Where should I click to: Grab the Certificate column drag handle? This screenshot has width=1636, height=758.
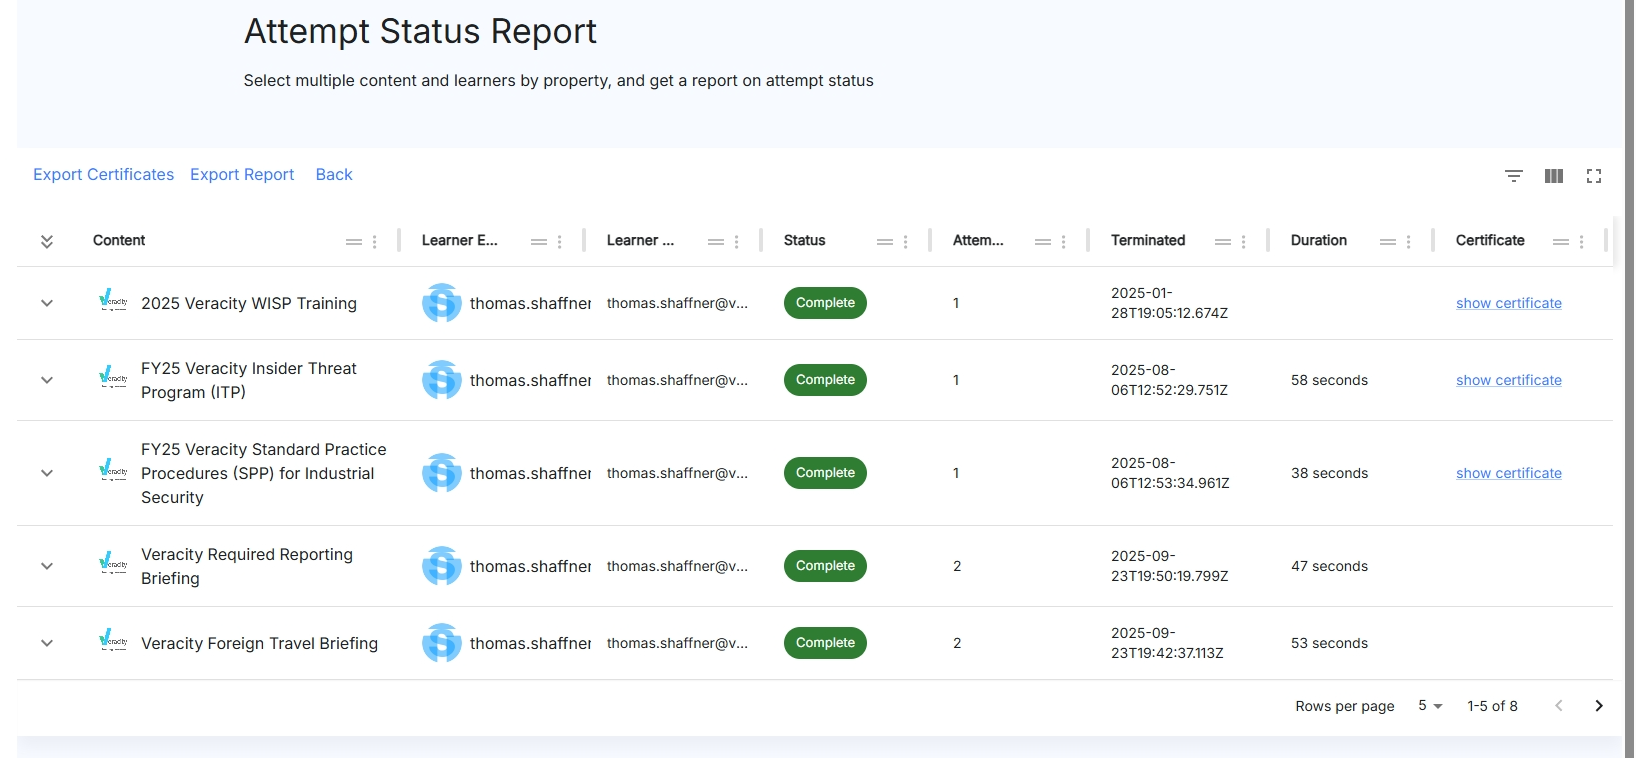1561,242
